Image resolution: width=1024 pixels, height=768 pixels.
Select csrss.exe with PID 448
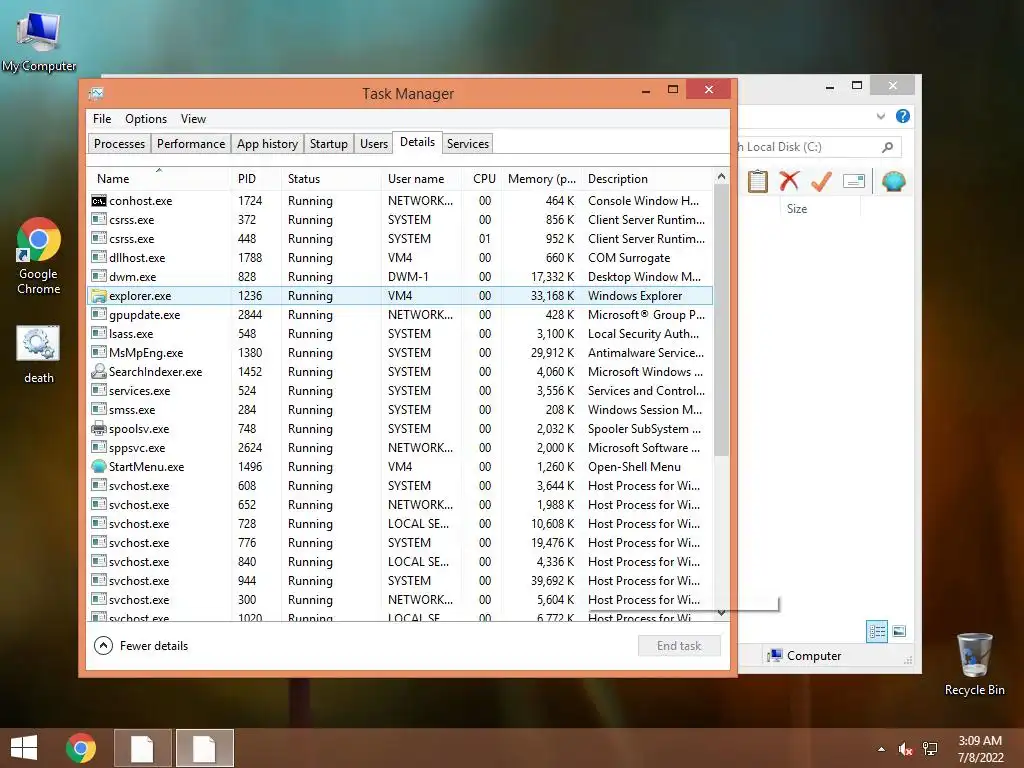[x=400, y=239]
